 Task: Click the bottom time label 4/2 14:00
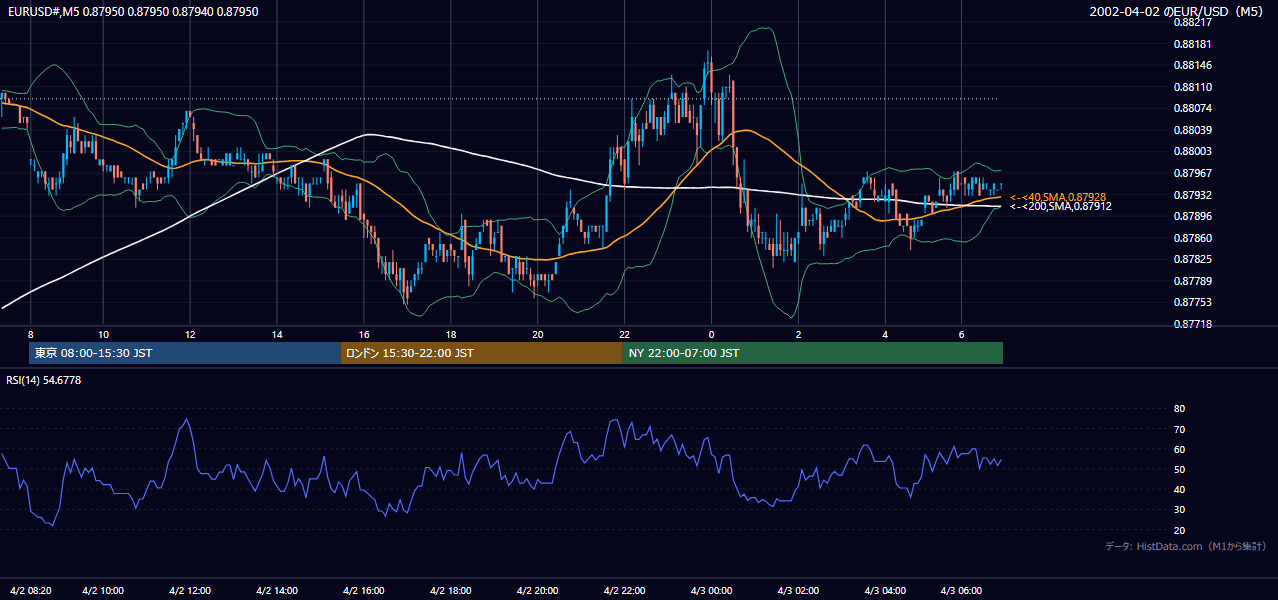pos(277,590)
